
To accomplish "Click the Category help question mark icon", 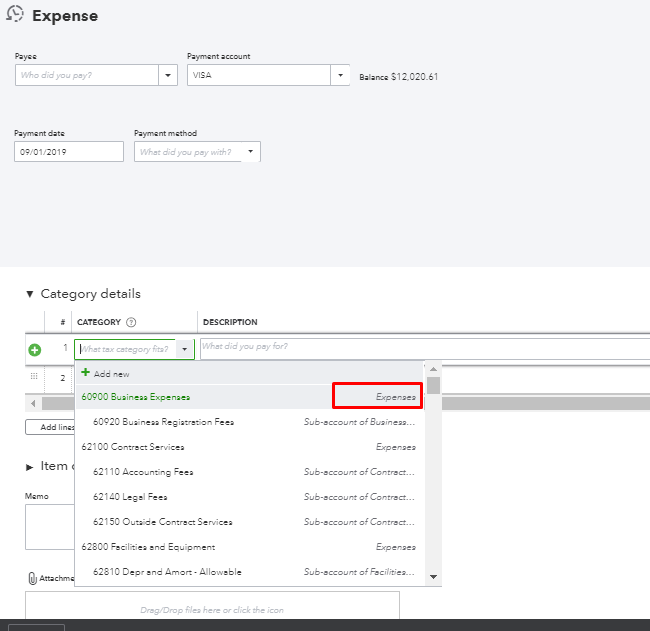I will point(131,322).
